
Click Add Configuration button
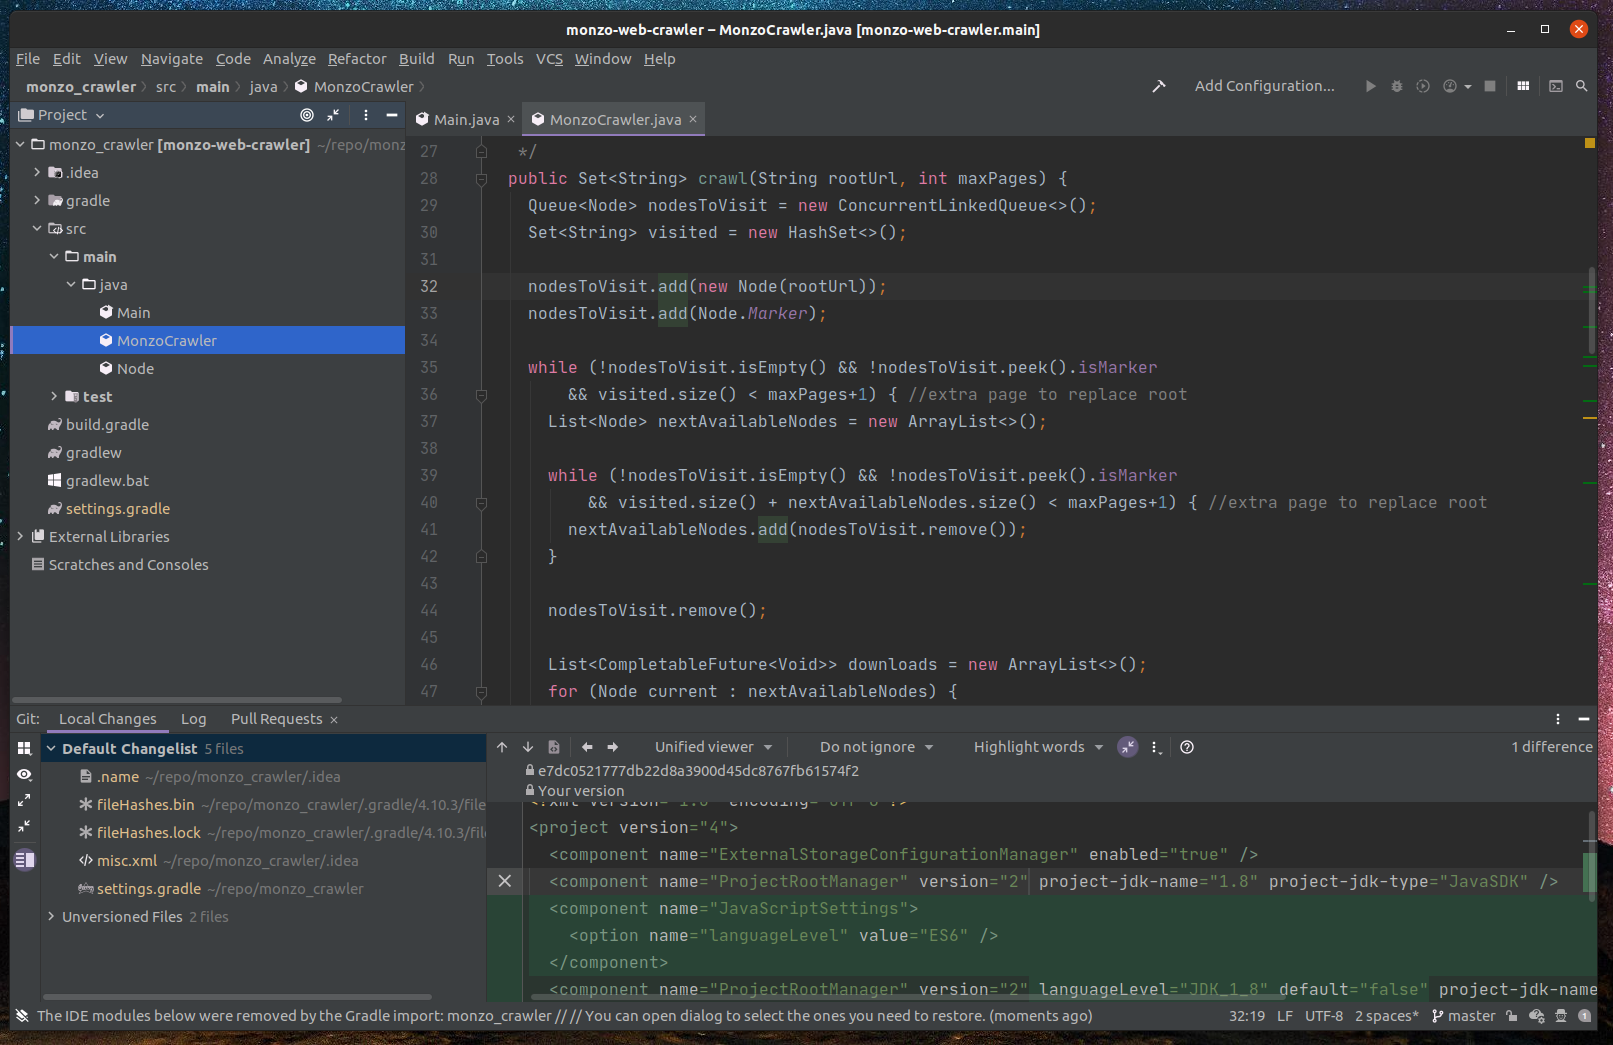pyautogui.click(x=1264, y=86)
